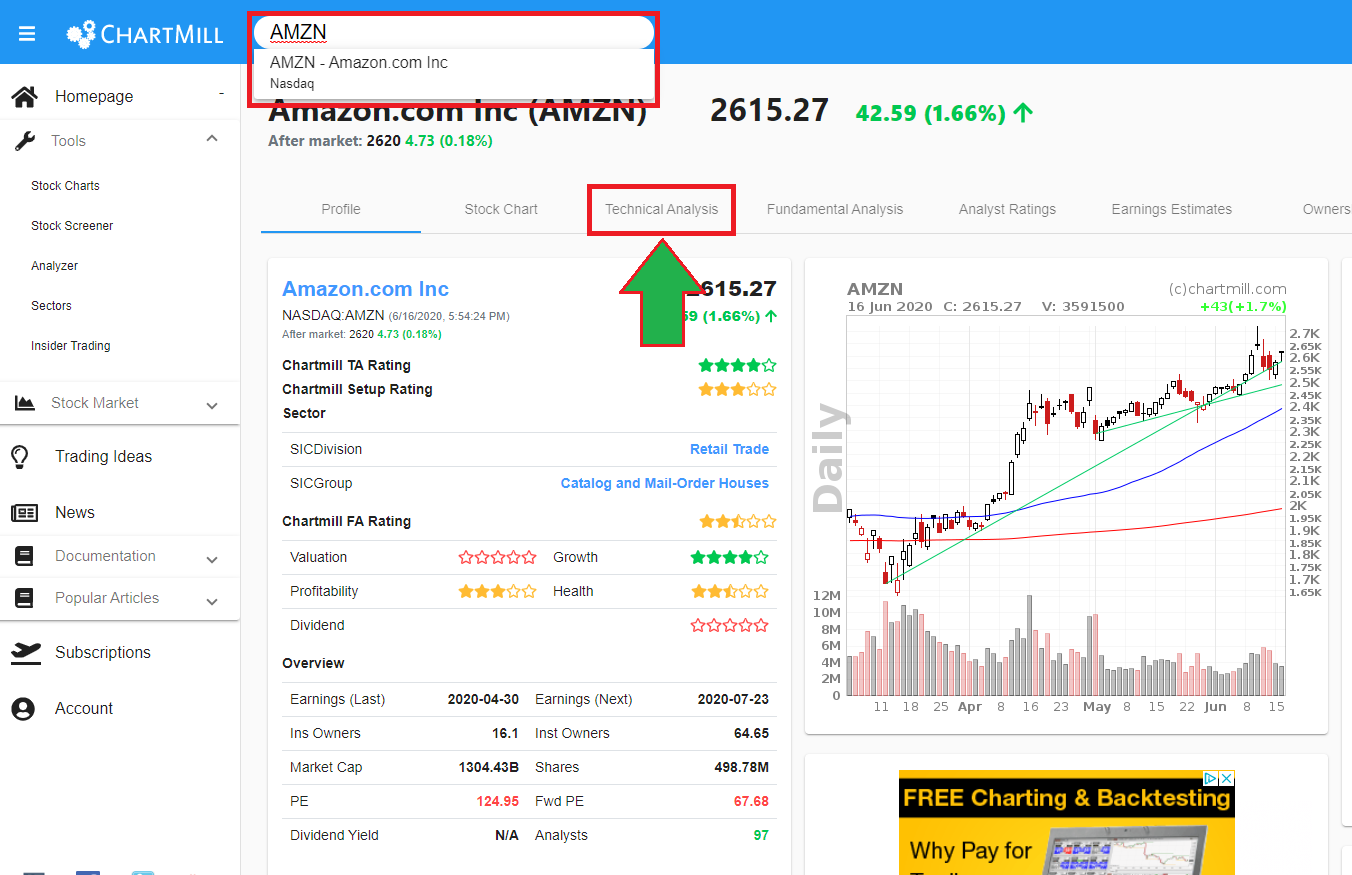Click the Trading Ideas lightbulb icon
Screen dimensions: 1352x875
coord(19,457)
